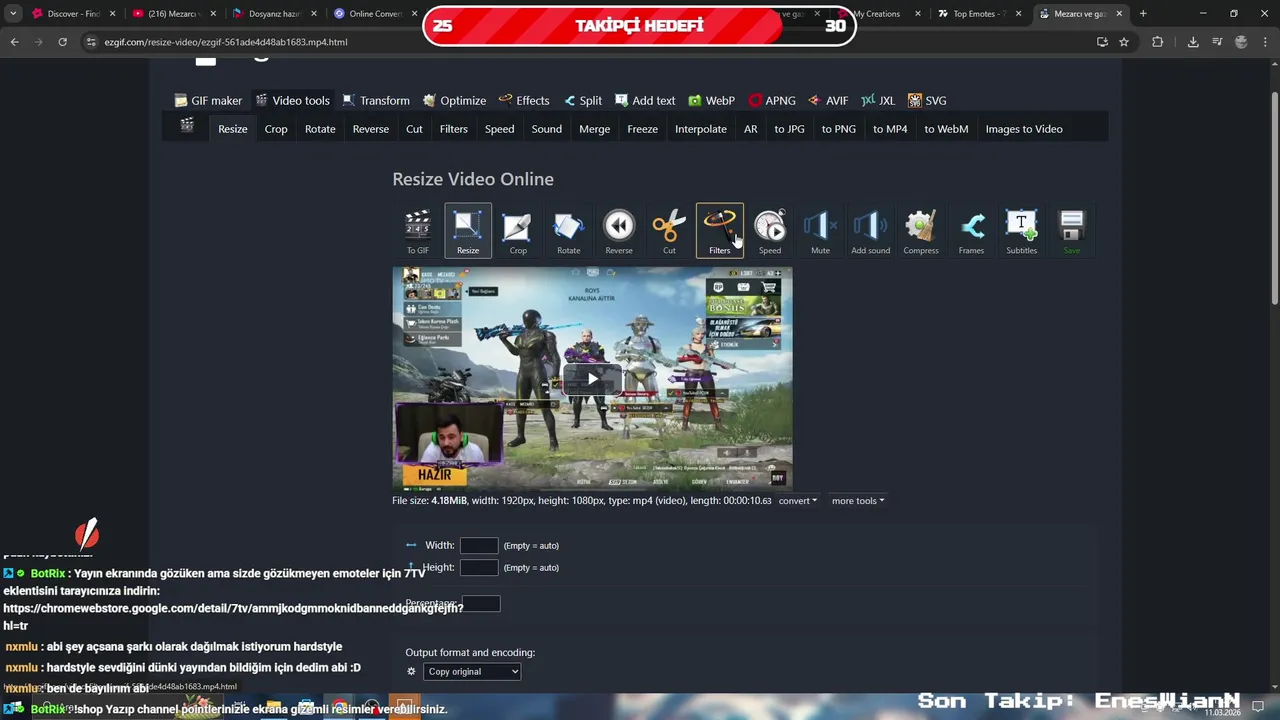Open the Compress tool icon
The width and height of the screenshot is (1280, 720).
921,231
